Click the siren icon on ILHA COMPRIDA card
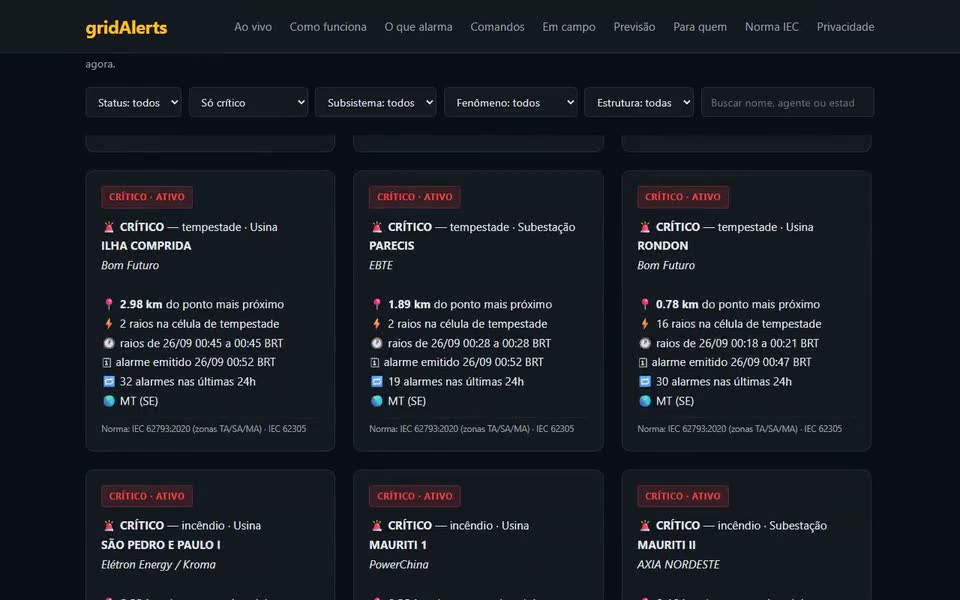The image size is (960, 600). tap(109, 227)
